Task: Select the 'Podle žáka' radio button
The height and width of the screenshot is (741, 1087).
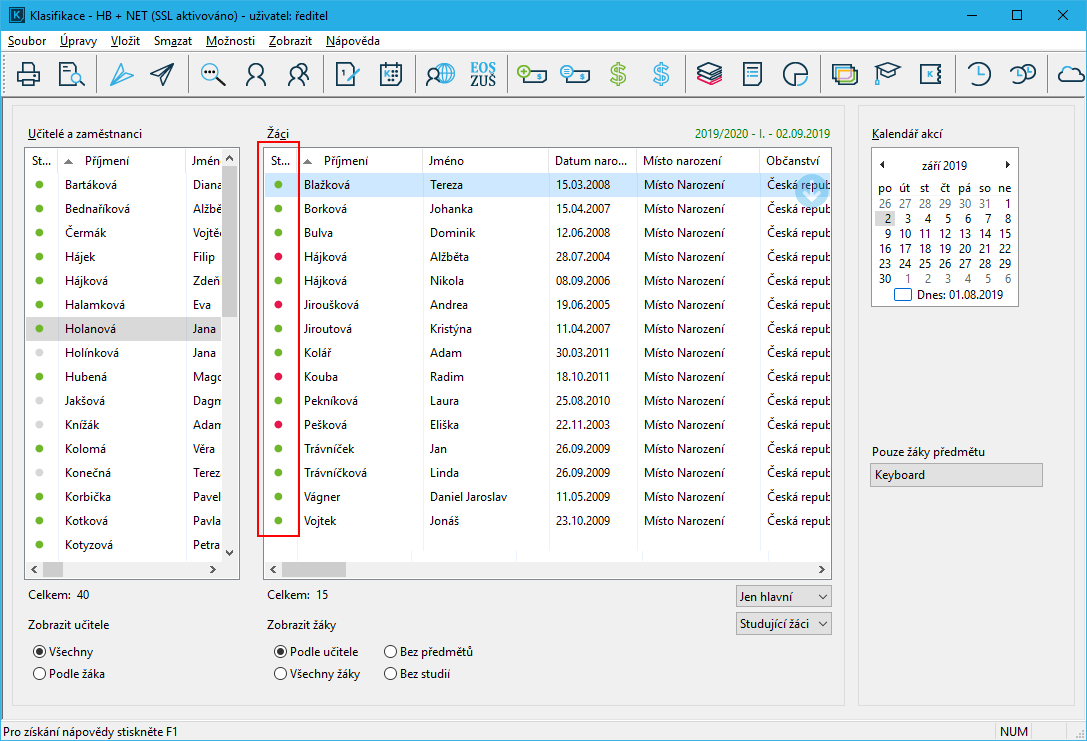Action: click(x=40, y=674)
